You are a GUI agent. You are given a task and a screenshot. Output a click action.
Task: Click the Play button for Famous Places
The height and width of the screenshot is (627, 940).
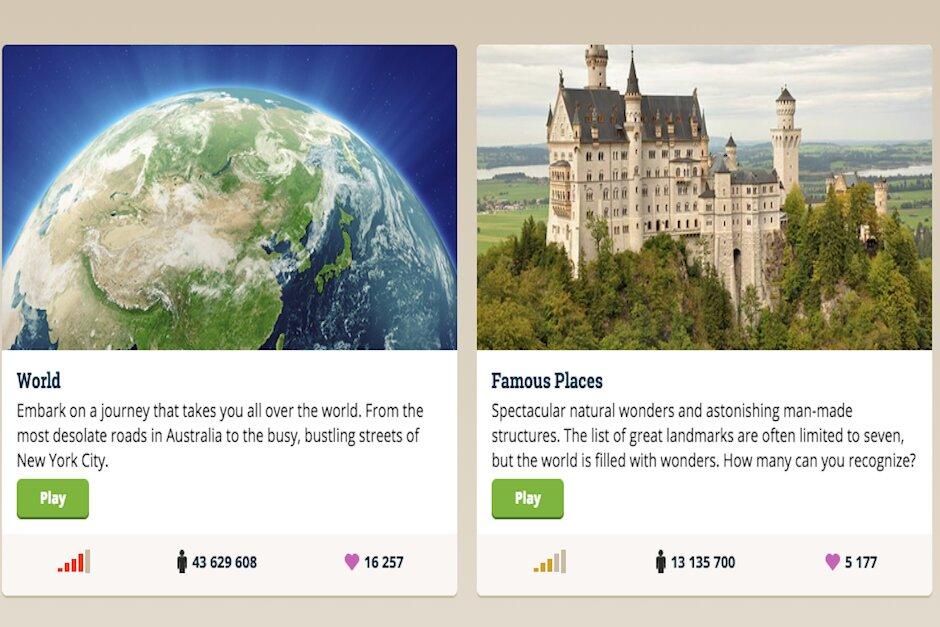[x=527, y=498]
